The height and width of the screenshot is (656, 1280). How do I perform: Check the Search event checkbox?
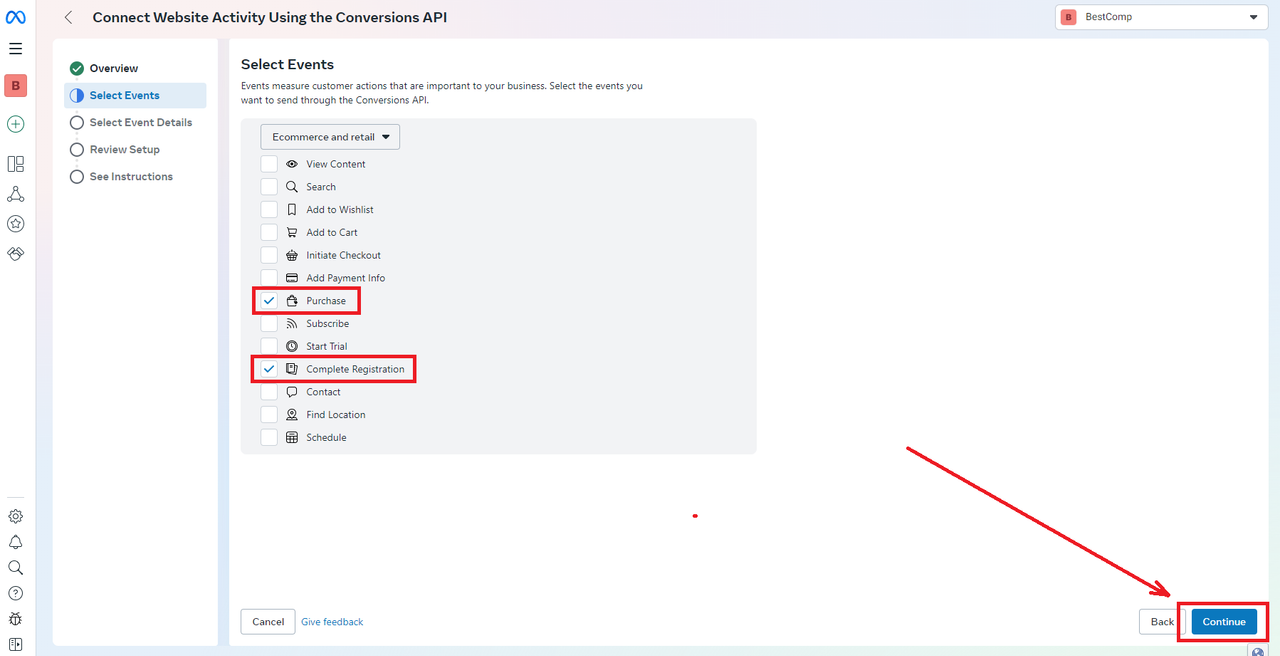coord(269,187)
